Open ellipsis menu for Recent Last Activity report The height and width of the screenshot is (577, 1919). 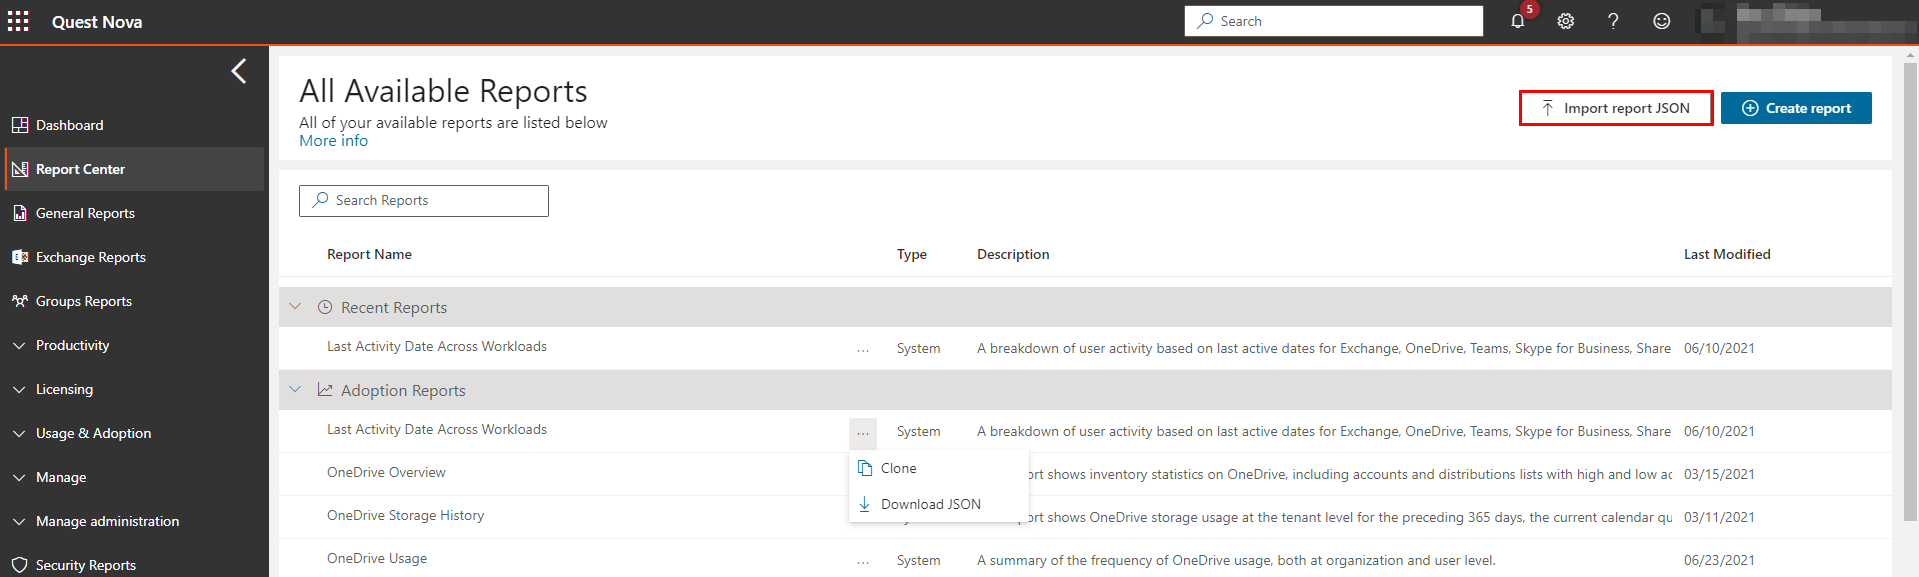pos(863,349)
